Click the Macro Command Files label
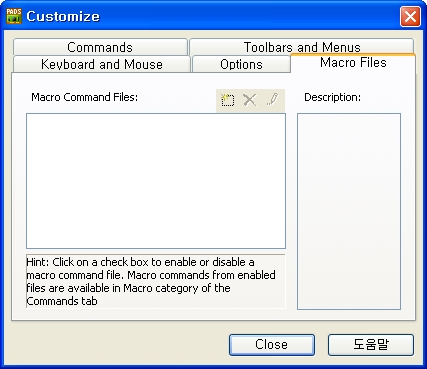This screenshot has width=427, height=369. click(84, 97)
